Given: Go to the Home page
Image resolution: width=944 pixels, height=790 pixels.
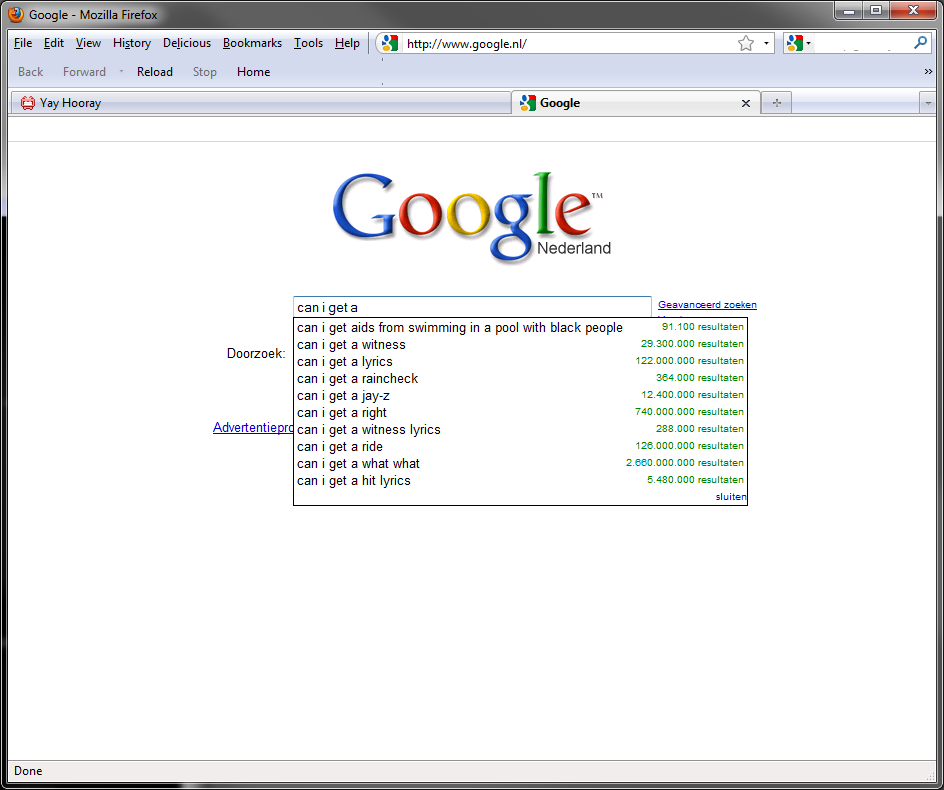Looking at the screenshot, I should pyautogui.click(x=253, y=72).
